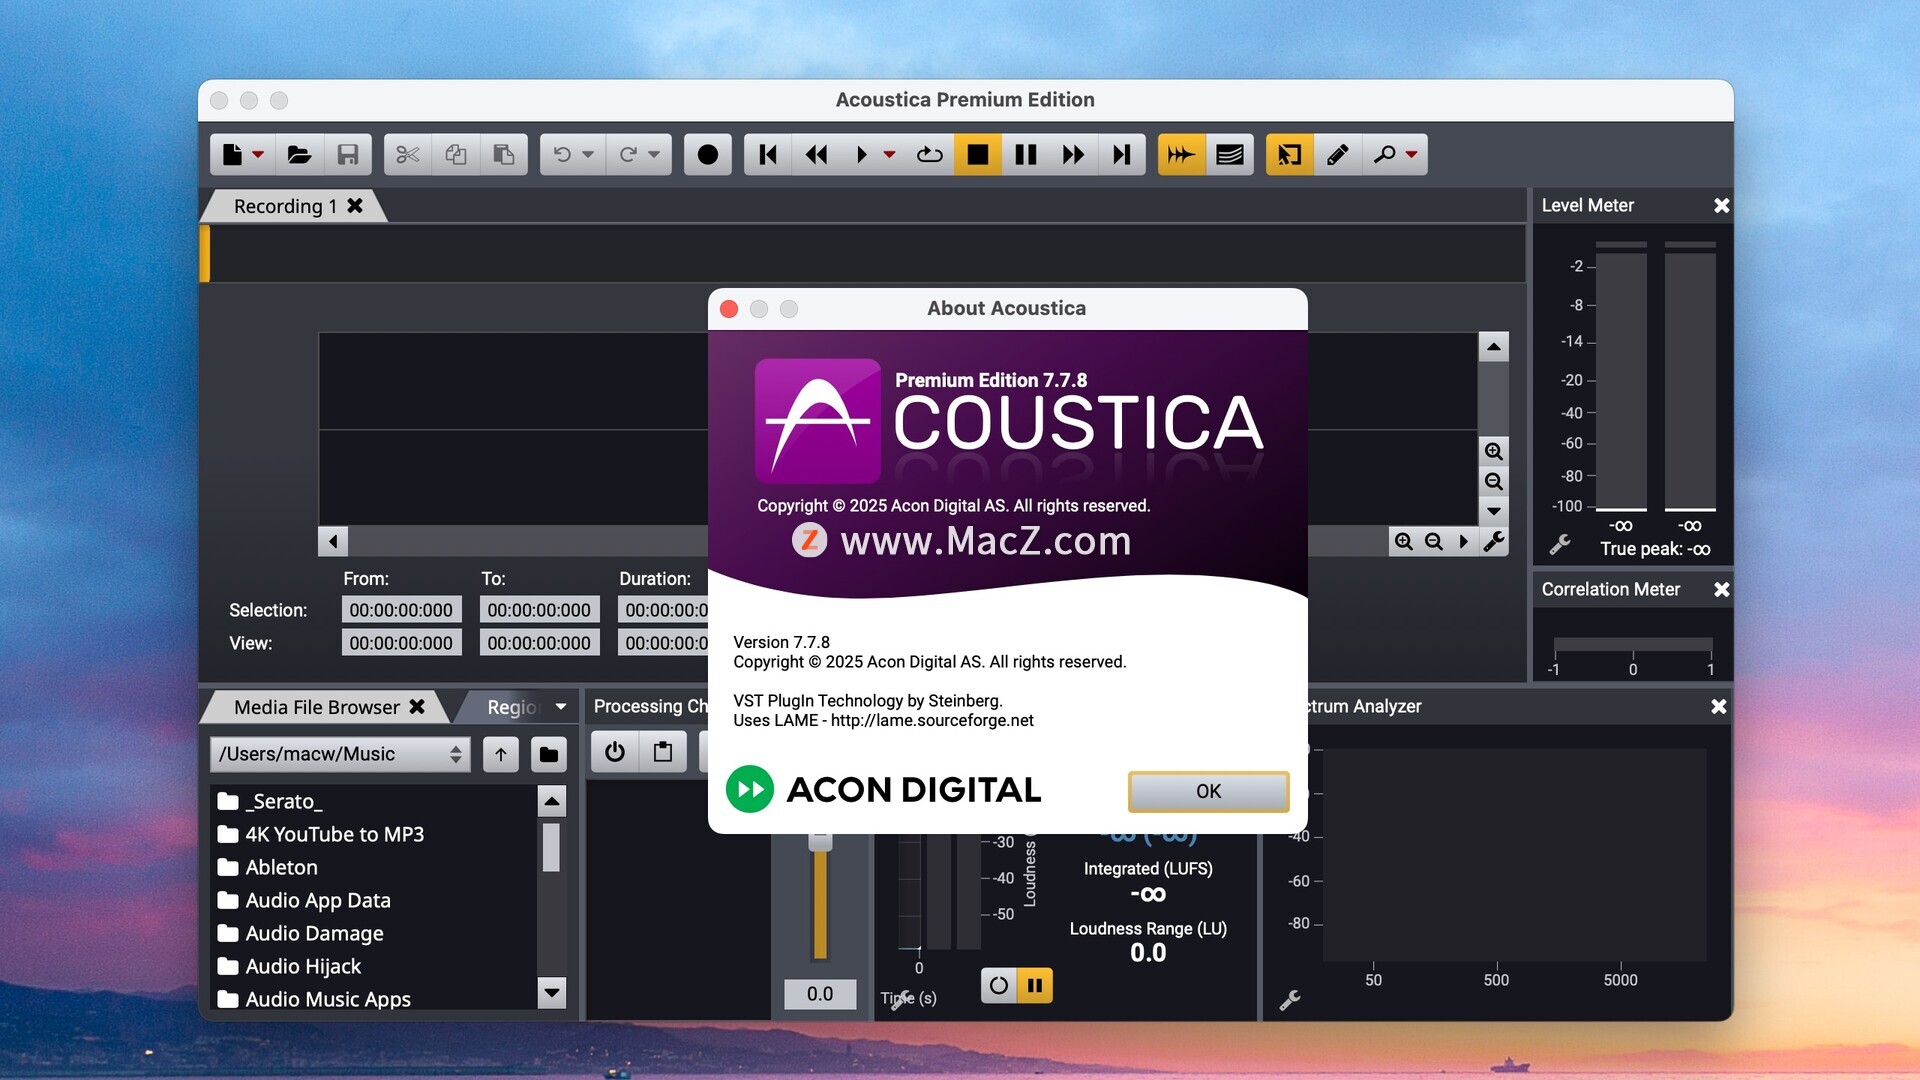Open the panel tabs overflow dropdown arrow

[561, 706]
